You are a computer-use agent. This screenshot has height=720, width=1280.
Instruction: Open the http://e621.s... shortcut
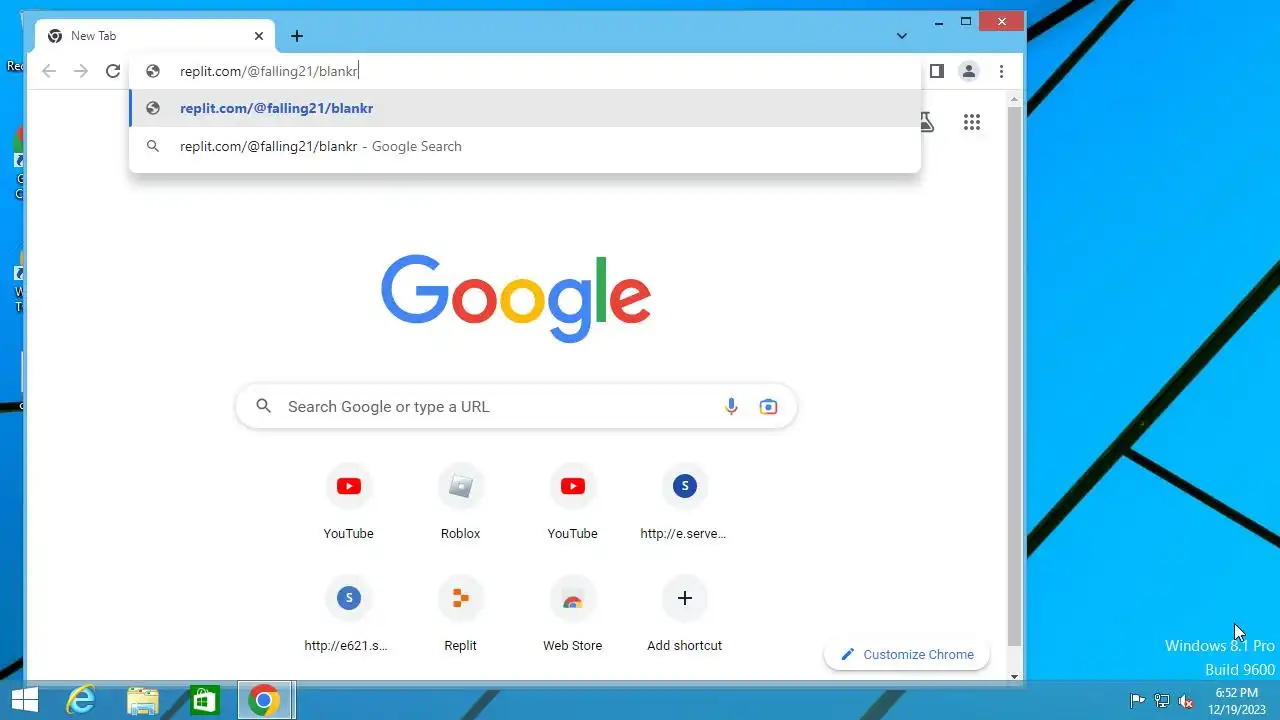pos(348,615)
